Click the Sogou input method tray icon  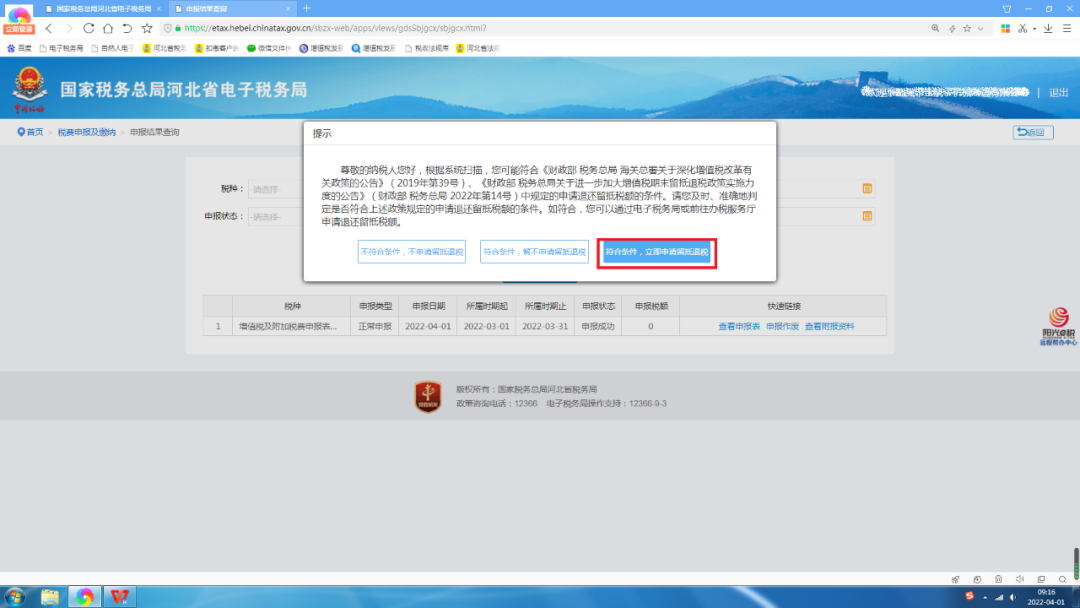969,596
